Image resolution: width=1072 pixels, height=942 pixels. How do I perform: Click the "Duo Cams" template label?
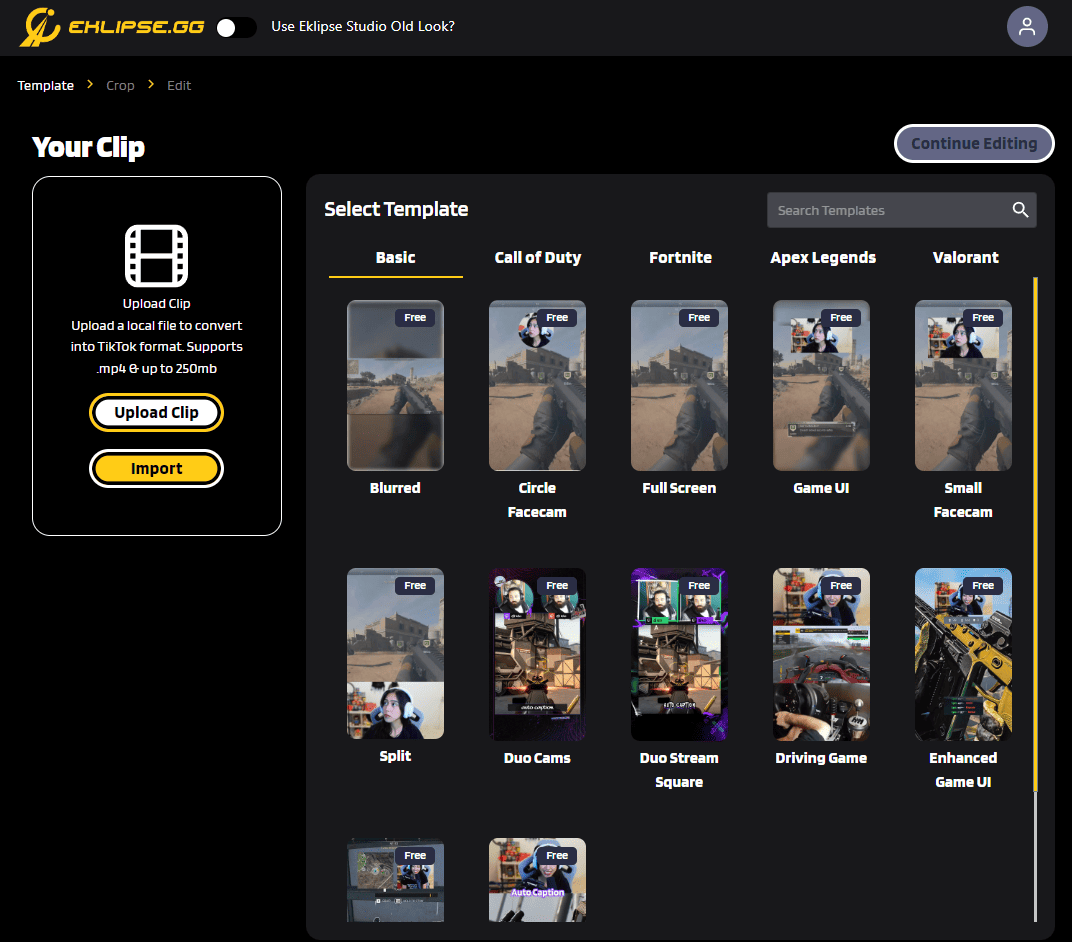pyautogui.click(x=537, y=758)
